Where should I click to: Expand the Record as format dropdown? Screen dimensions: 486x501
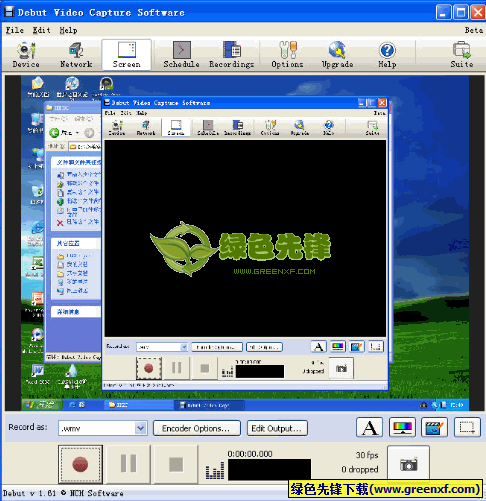pos(141,428)
